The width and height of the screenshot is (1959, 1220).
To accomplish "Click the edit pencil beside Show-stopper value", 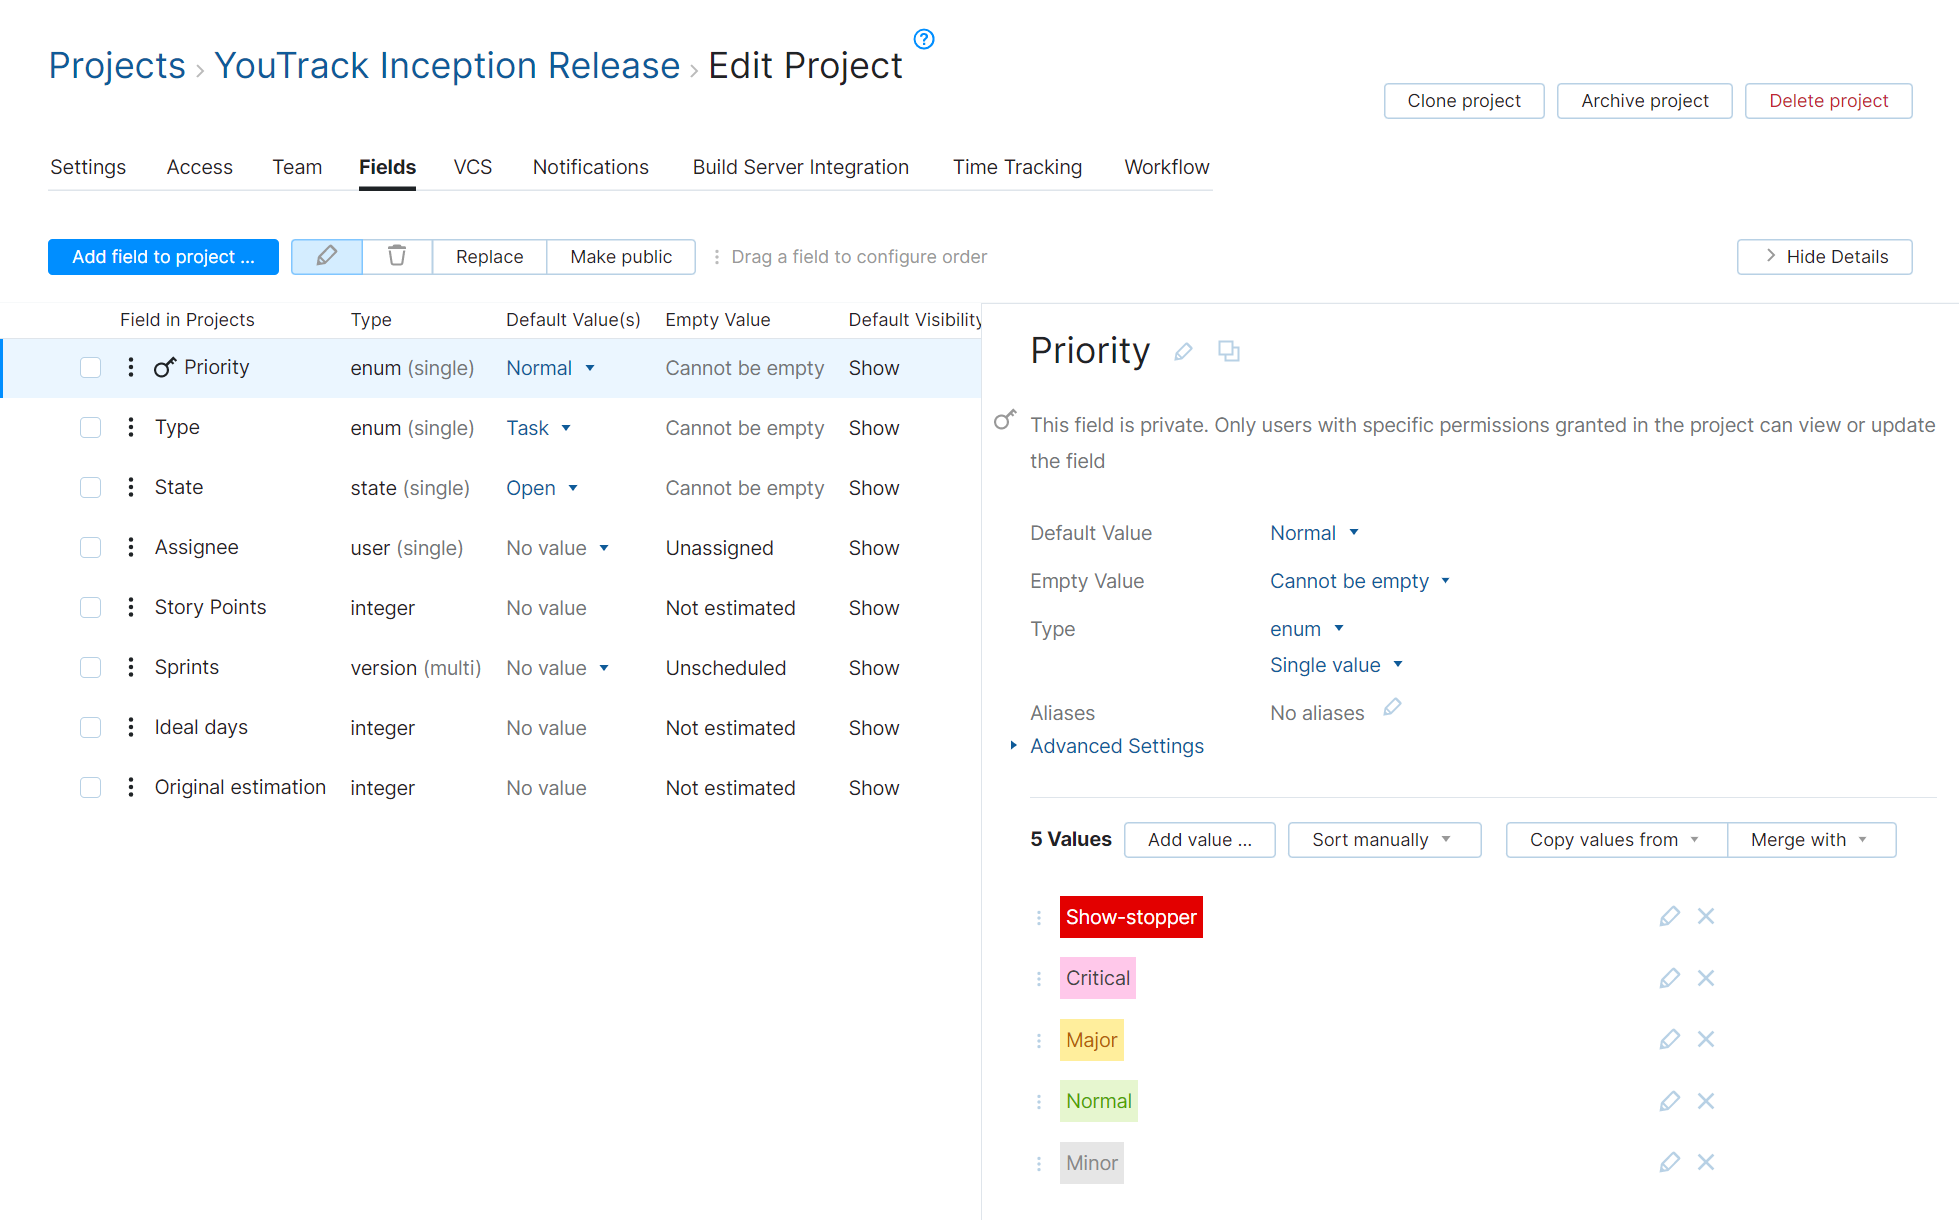I will pos(1669,916).
